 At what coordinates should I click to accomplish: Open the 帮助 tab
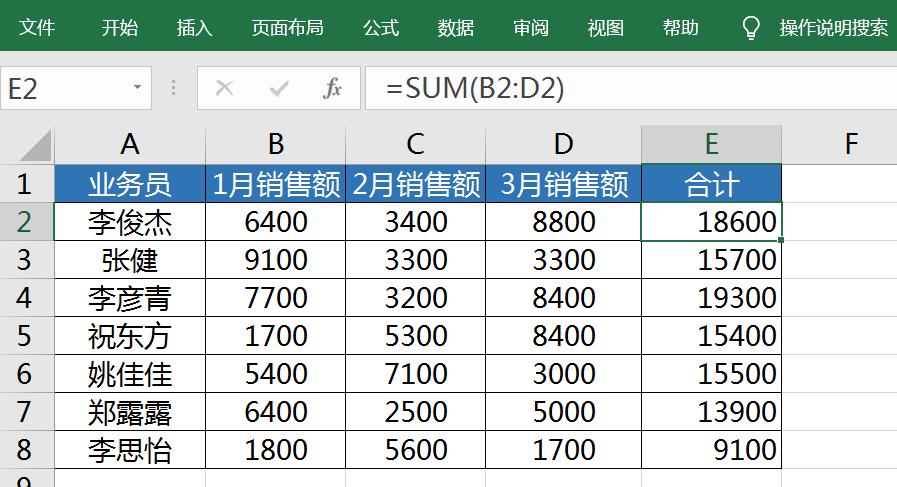[681, 27]
